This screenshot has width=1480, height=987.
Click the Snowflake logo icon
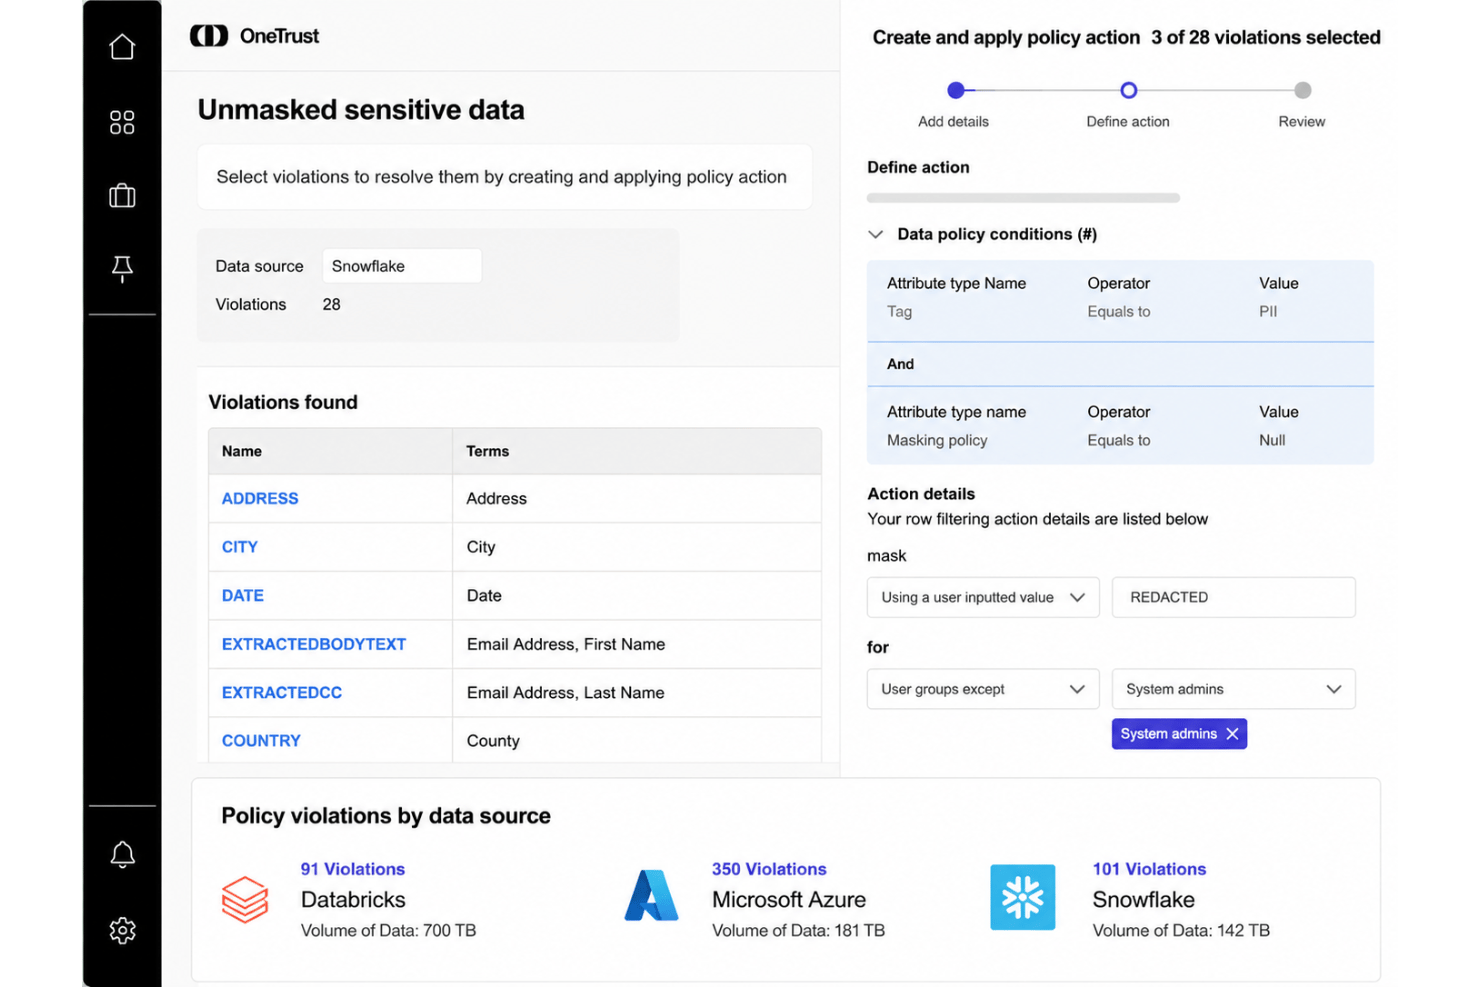(x=1022, y=897)
